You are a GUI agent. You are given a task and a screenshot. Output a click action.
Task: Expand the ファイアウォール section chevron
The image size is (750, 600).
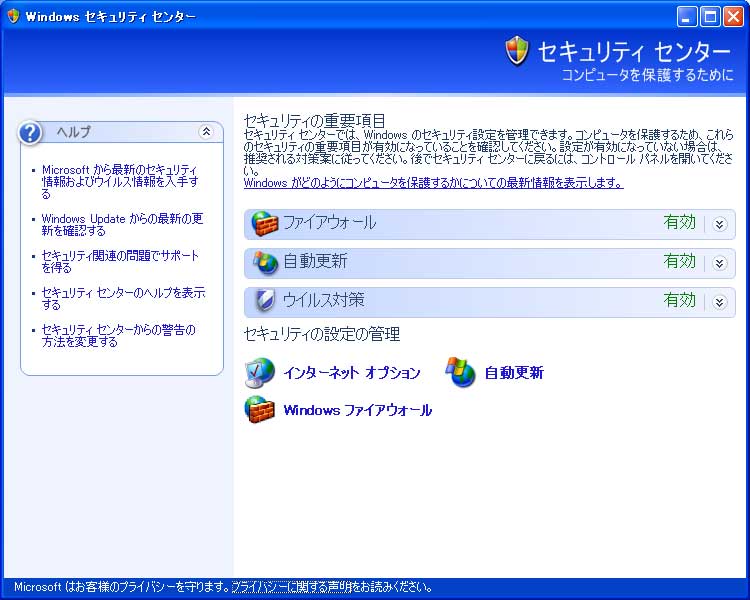719,224
